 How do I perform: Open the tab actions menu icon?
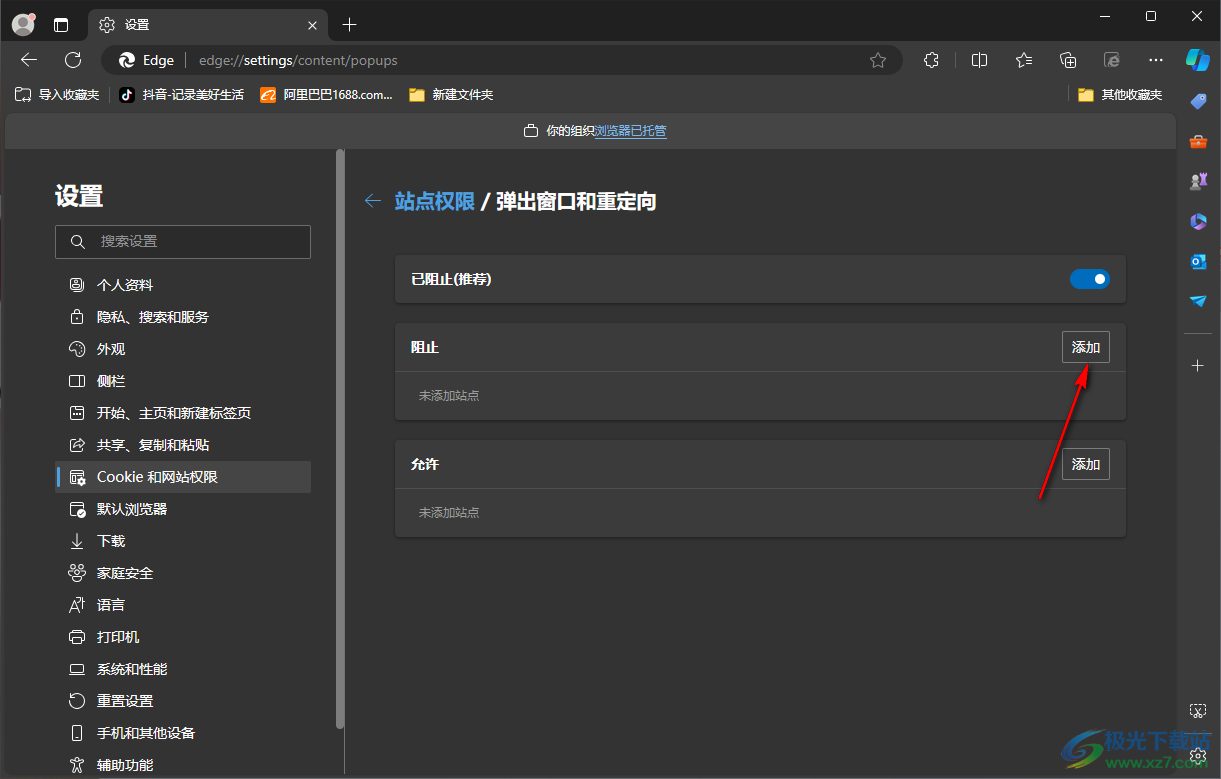click(x=61, y=25)
